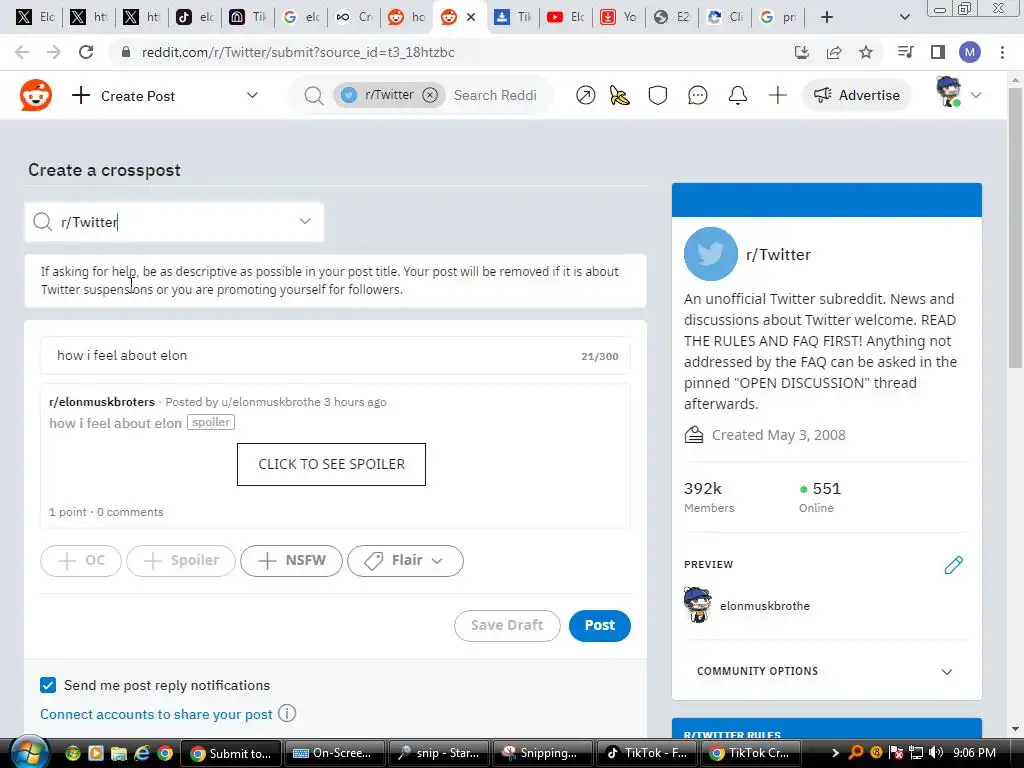Click the r/Twitter community bird avatar

711,254
